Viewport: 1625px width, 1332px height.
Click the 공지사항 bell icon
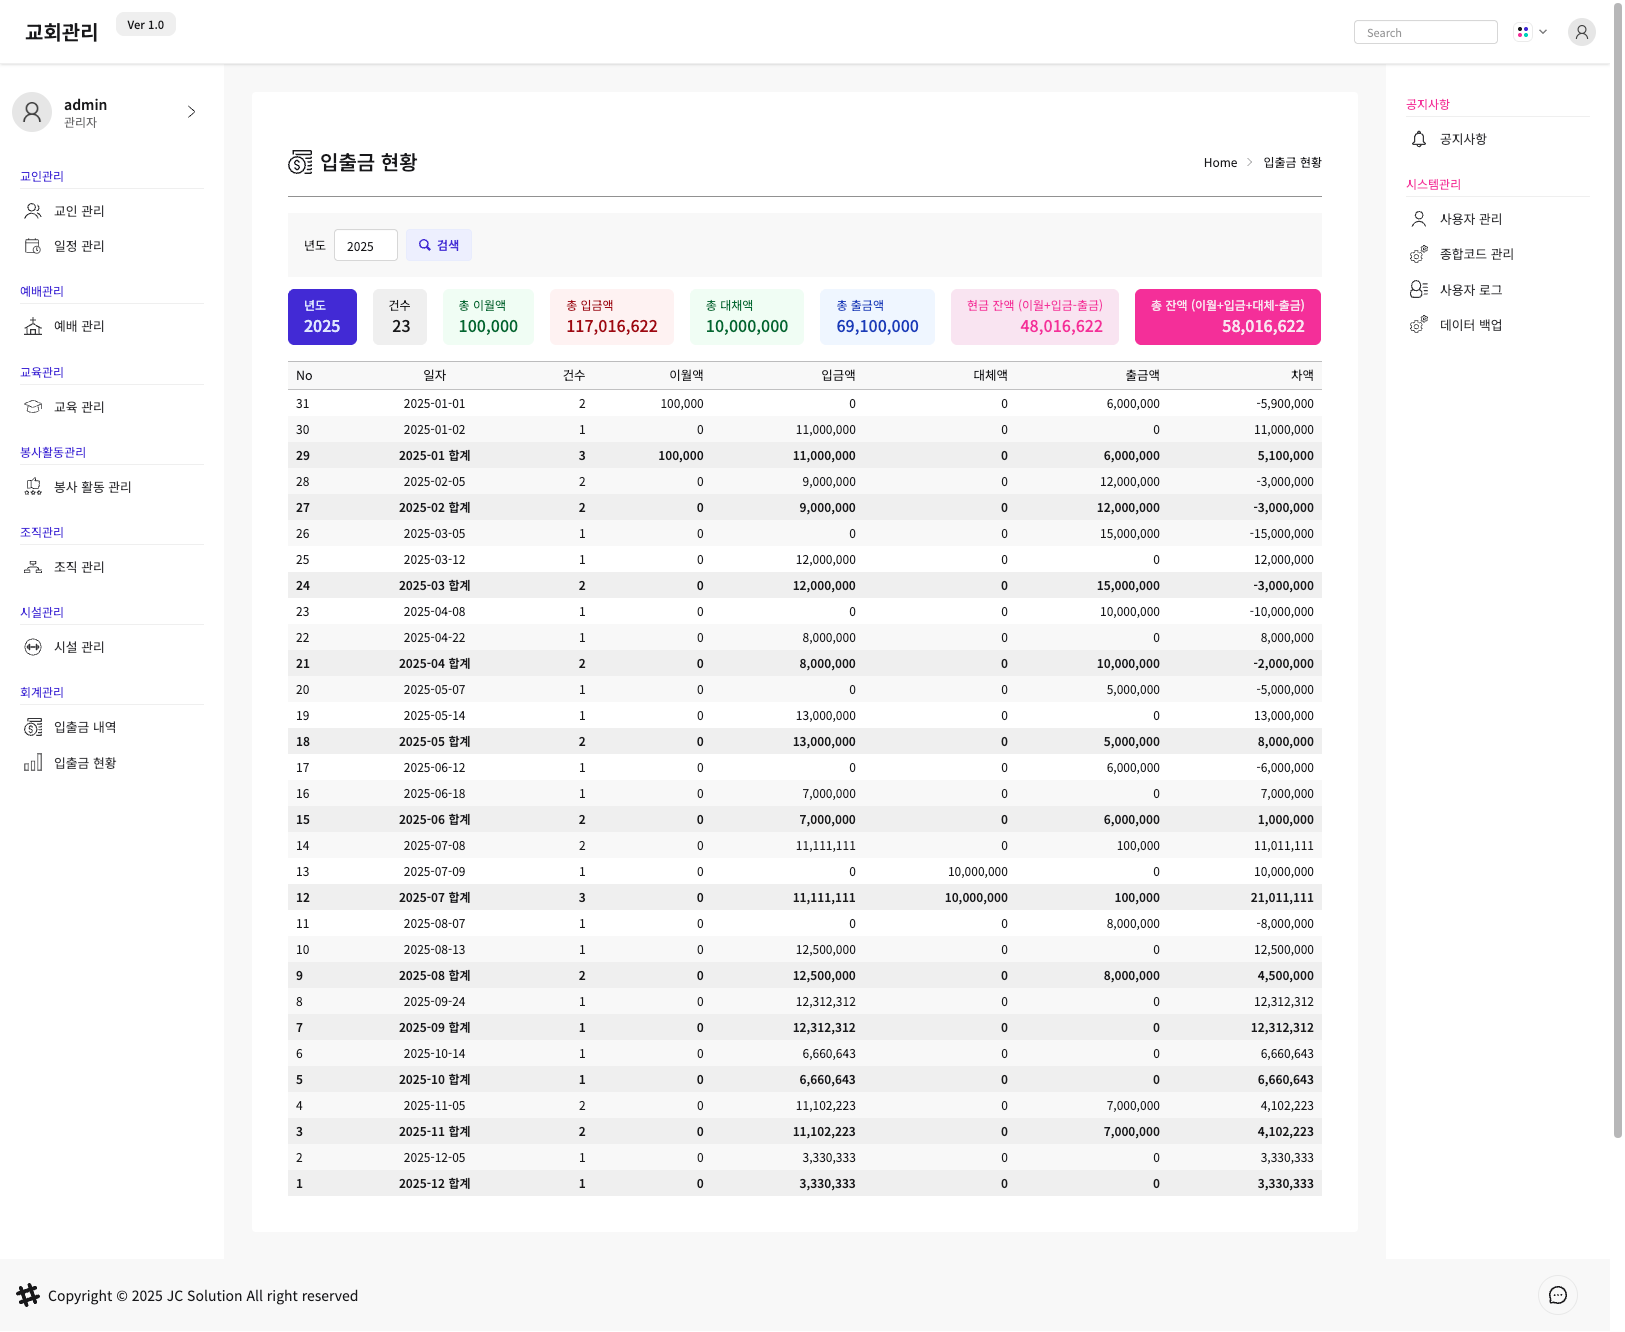(x=1418, y=139)
